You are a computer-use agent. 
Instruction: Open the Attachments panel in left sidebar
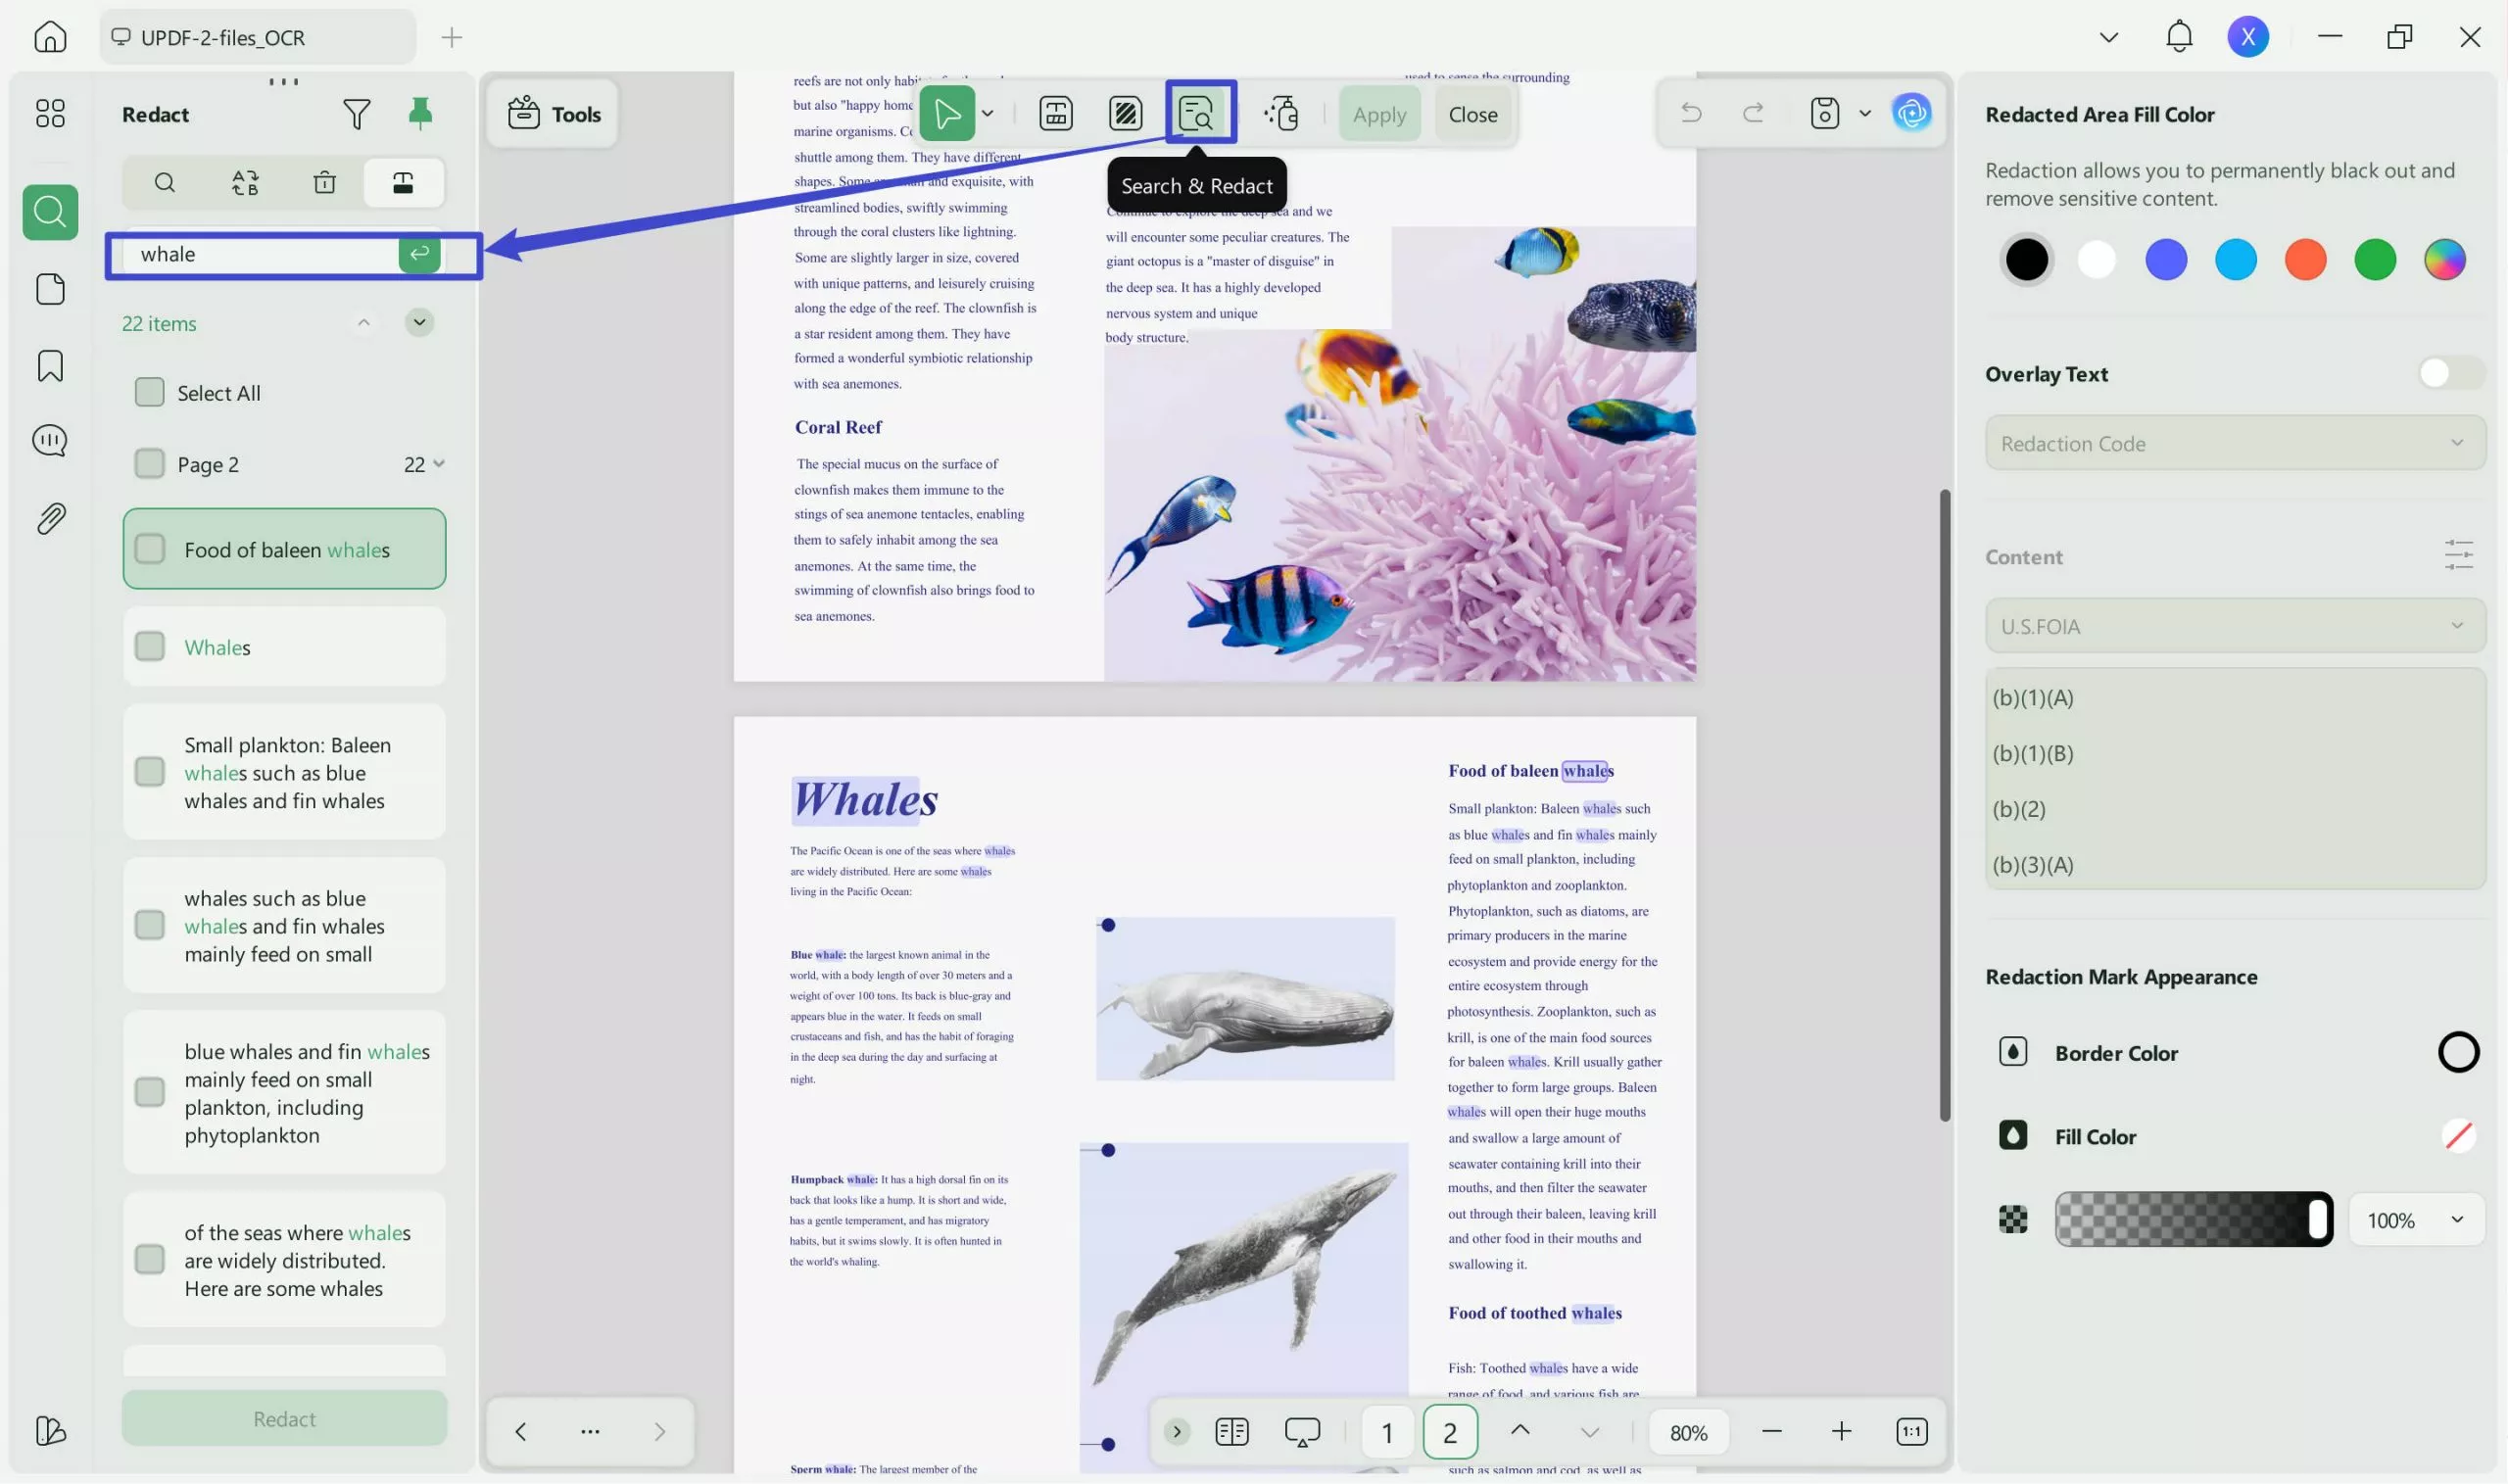click(49, 518)
